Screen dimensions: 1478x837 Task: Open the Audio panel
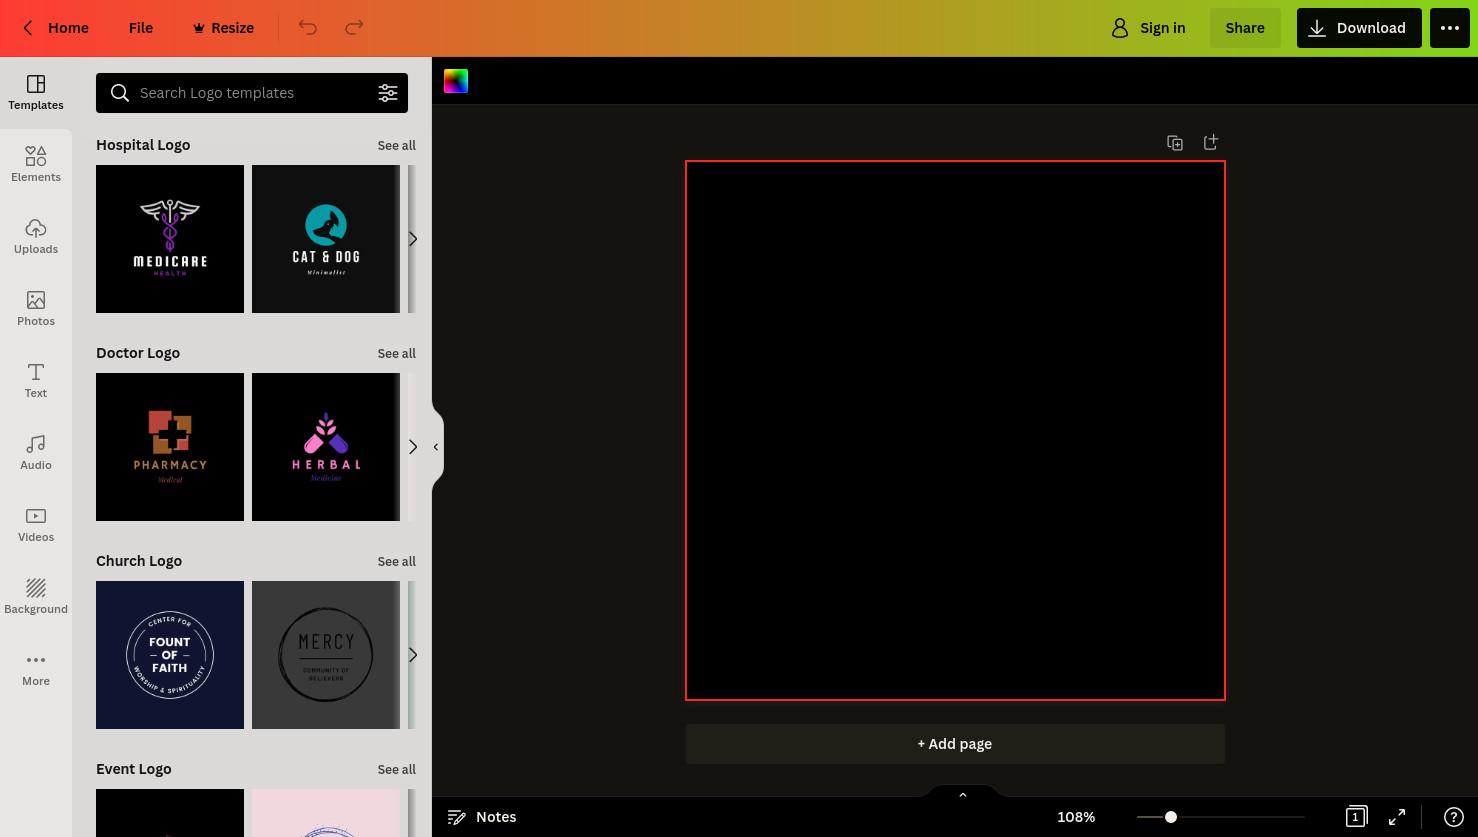tap(36, 453)
